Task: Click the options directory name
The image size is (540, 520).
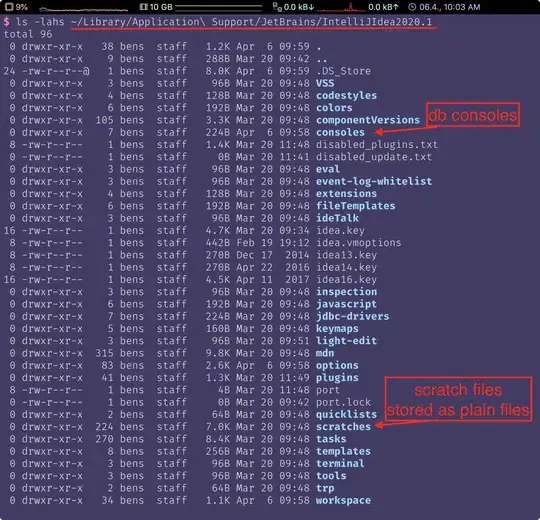Action: (337, 365)
